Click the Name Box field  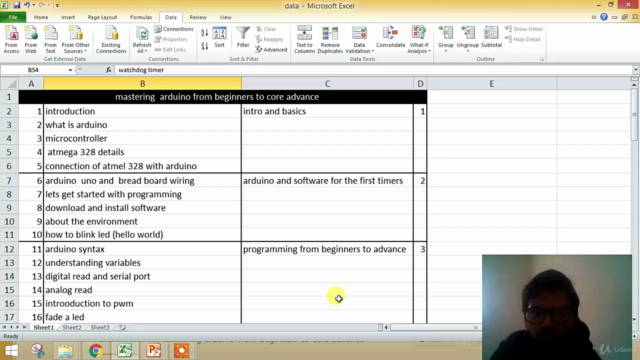(33, 70)
